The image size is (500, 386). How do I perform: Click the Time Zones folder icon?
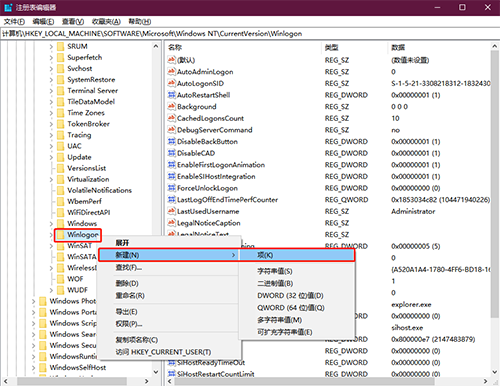(x=60, y=113)
